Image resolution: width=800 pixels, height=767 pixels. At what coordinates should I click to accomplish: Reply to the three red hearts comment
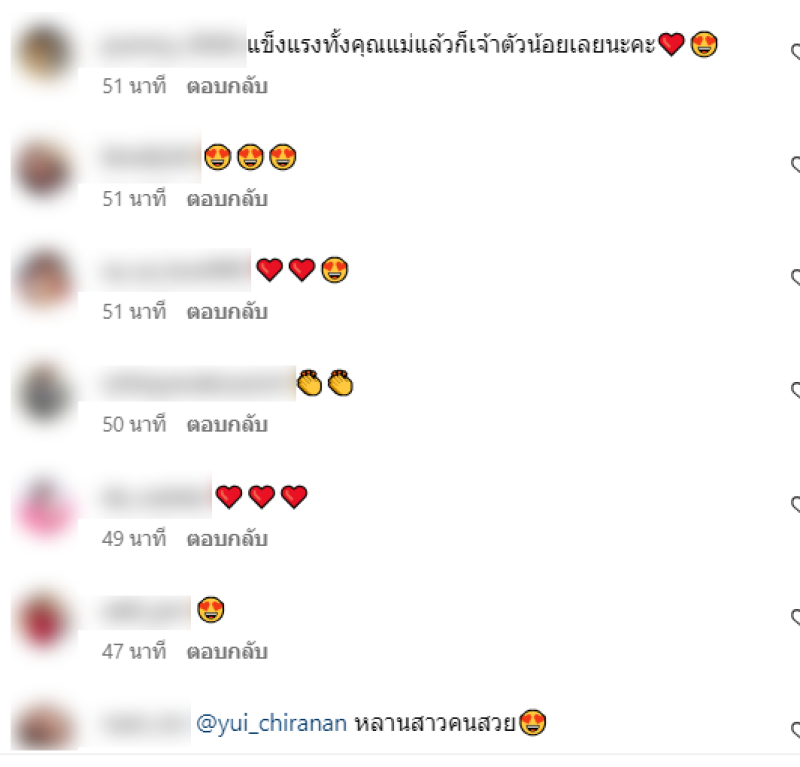[x=227, y=539]
